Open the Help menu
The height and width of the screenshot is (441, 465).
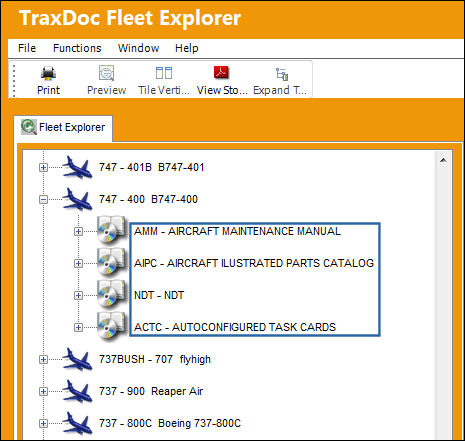click(187, 48)
